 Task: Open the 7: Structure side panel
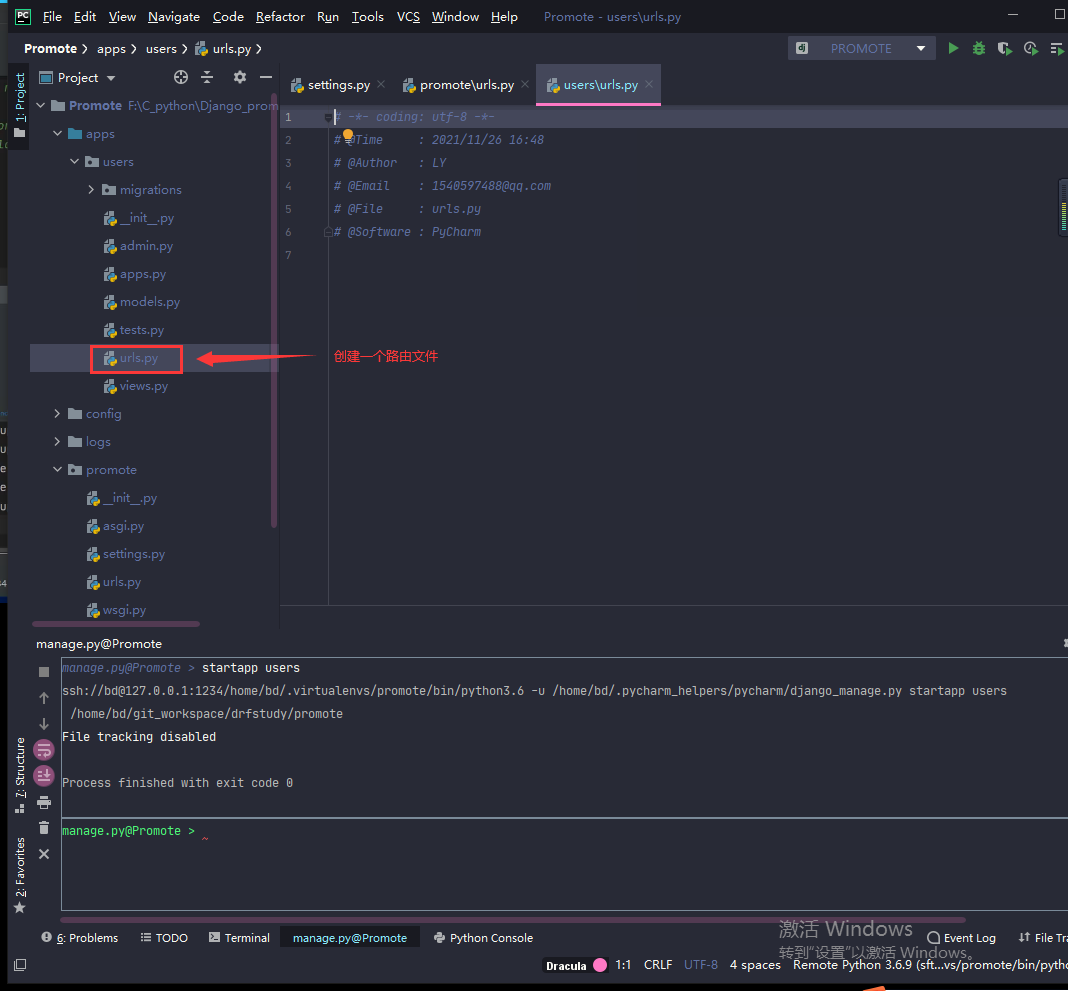20,775
